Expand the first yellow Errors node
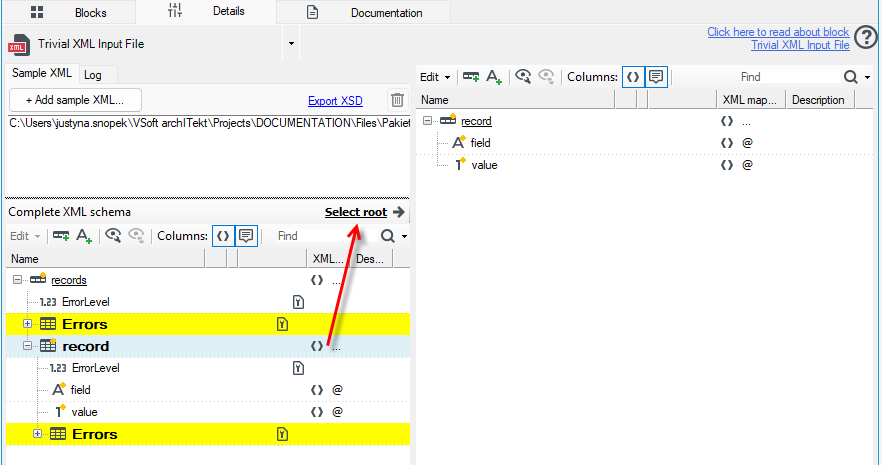 [x=27, y=324]
